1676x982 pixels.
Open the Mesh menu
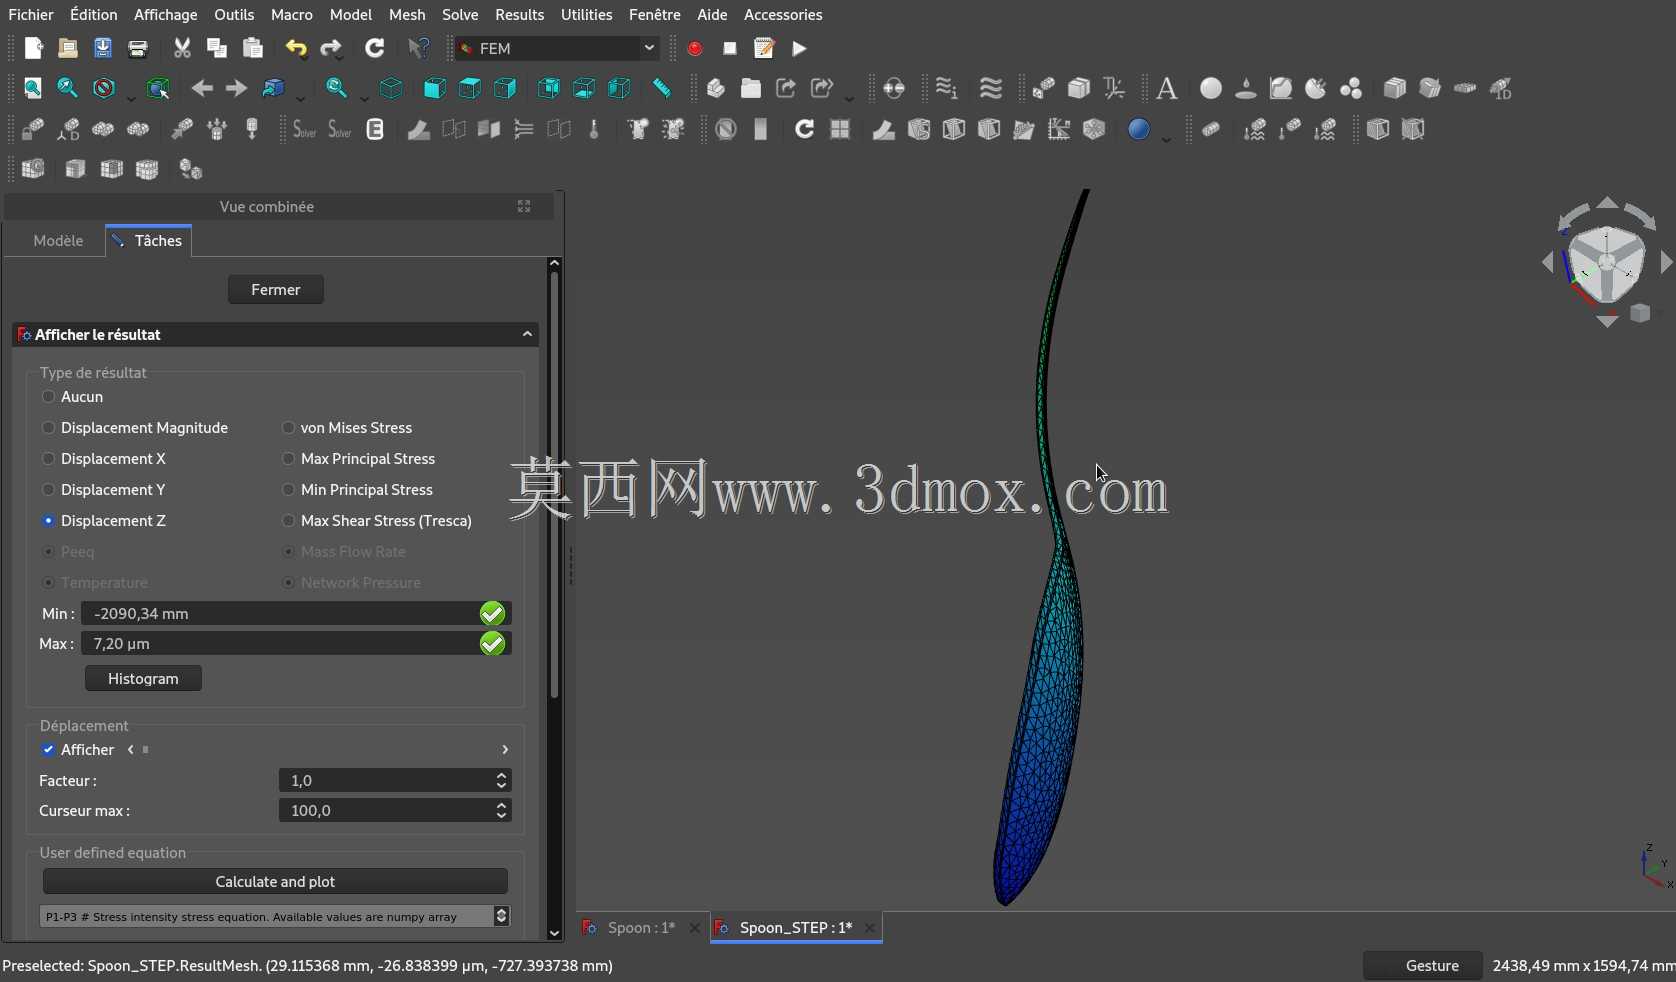407,15
